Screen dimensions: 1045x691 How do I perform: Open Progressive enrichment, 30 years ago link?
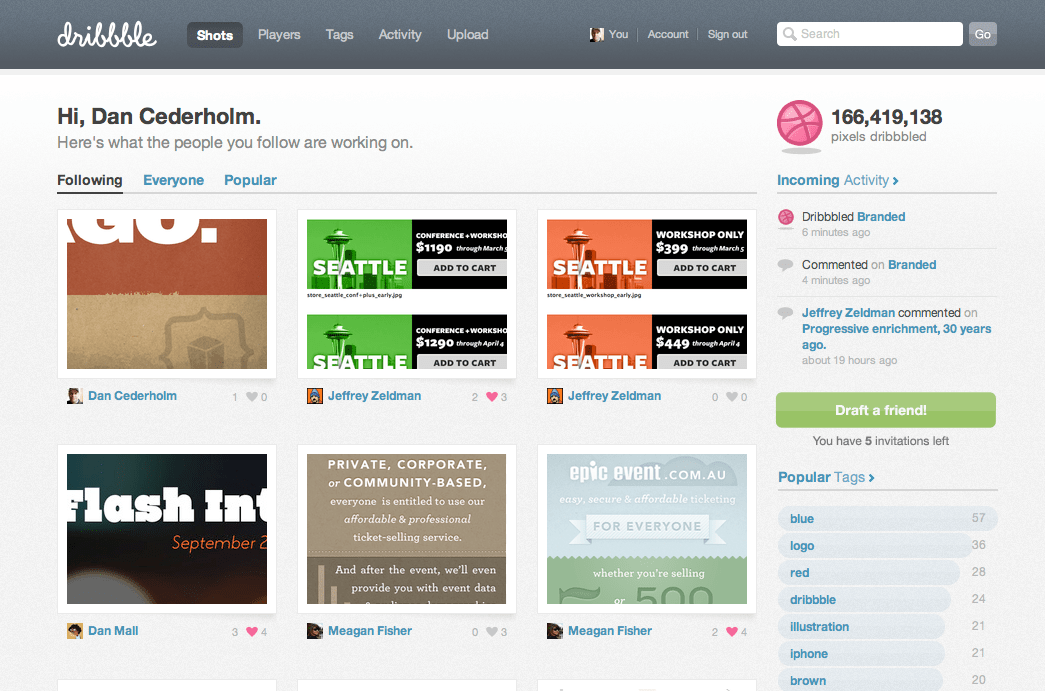click(x=896, y=337)
